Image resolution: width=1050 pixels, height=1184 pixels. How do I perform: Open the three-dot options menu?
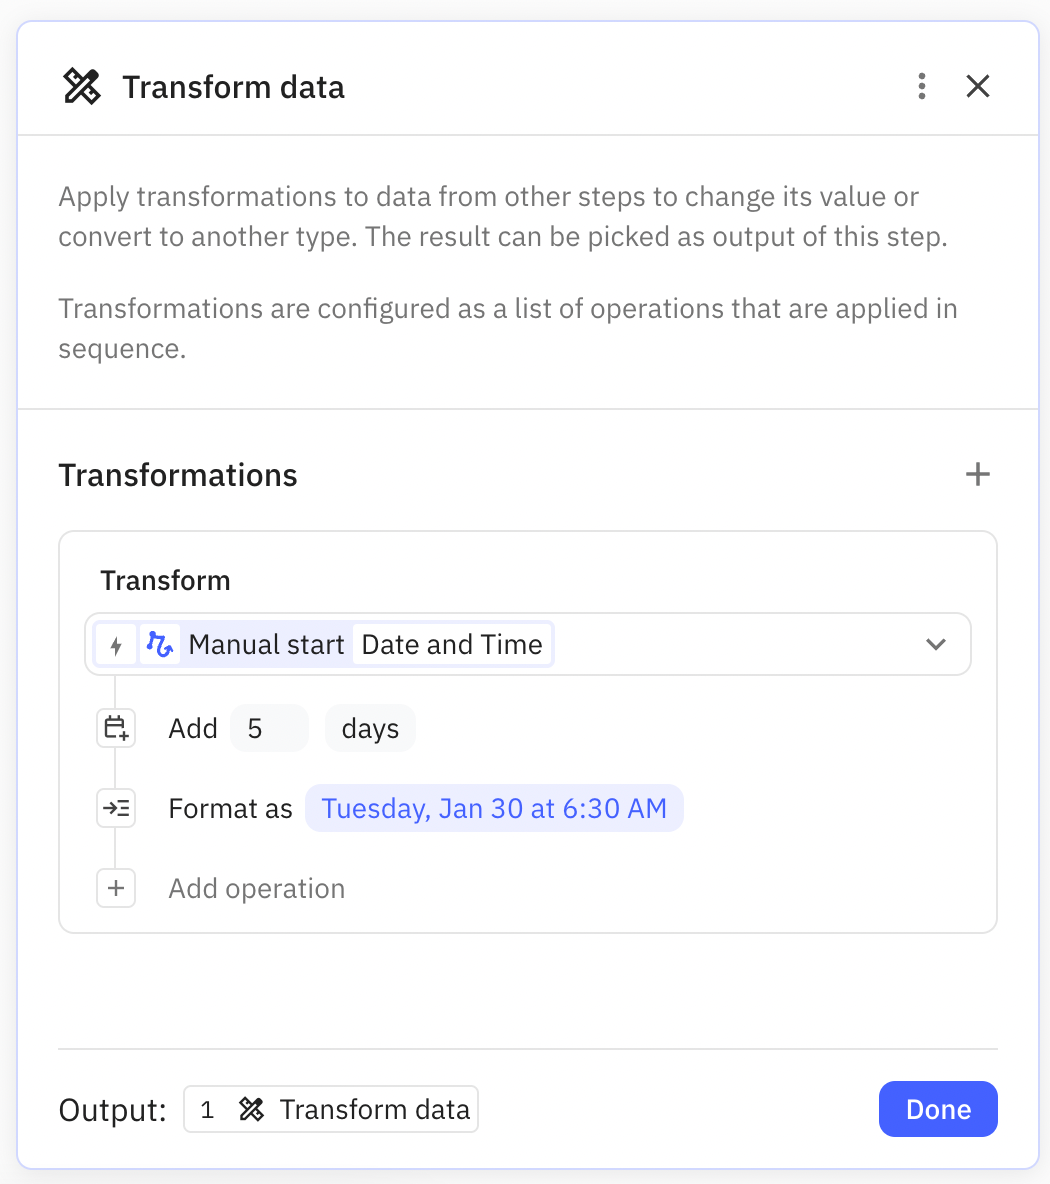point(921,86)
